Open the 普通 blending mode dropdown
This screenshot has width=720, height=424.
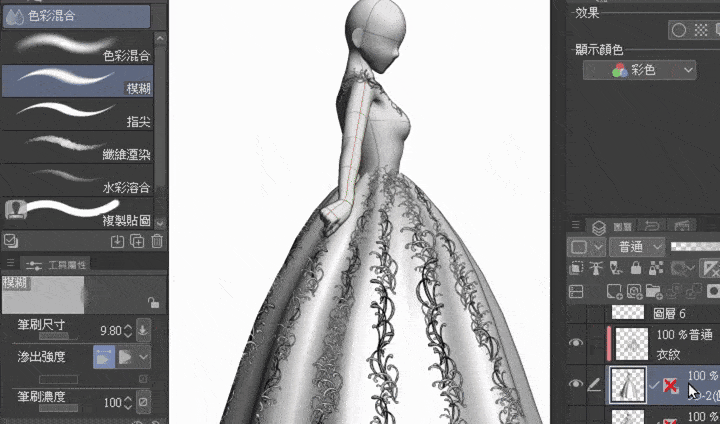(x=637, y=247)
